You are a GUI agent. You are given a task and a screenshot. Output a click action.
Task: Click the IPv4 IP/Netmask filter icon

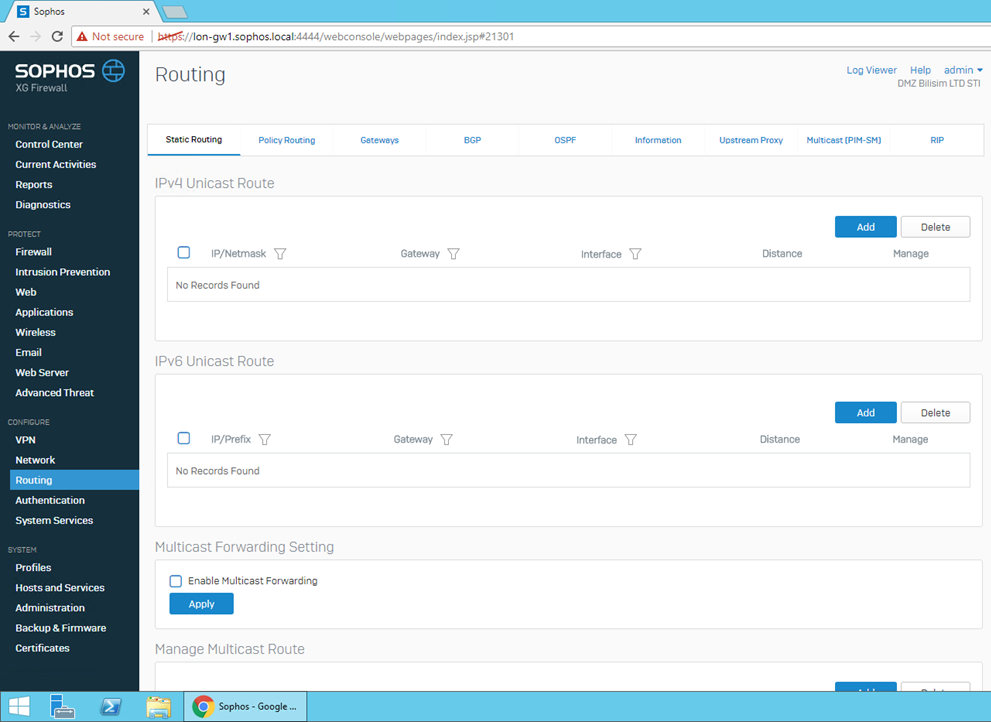280,254
